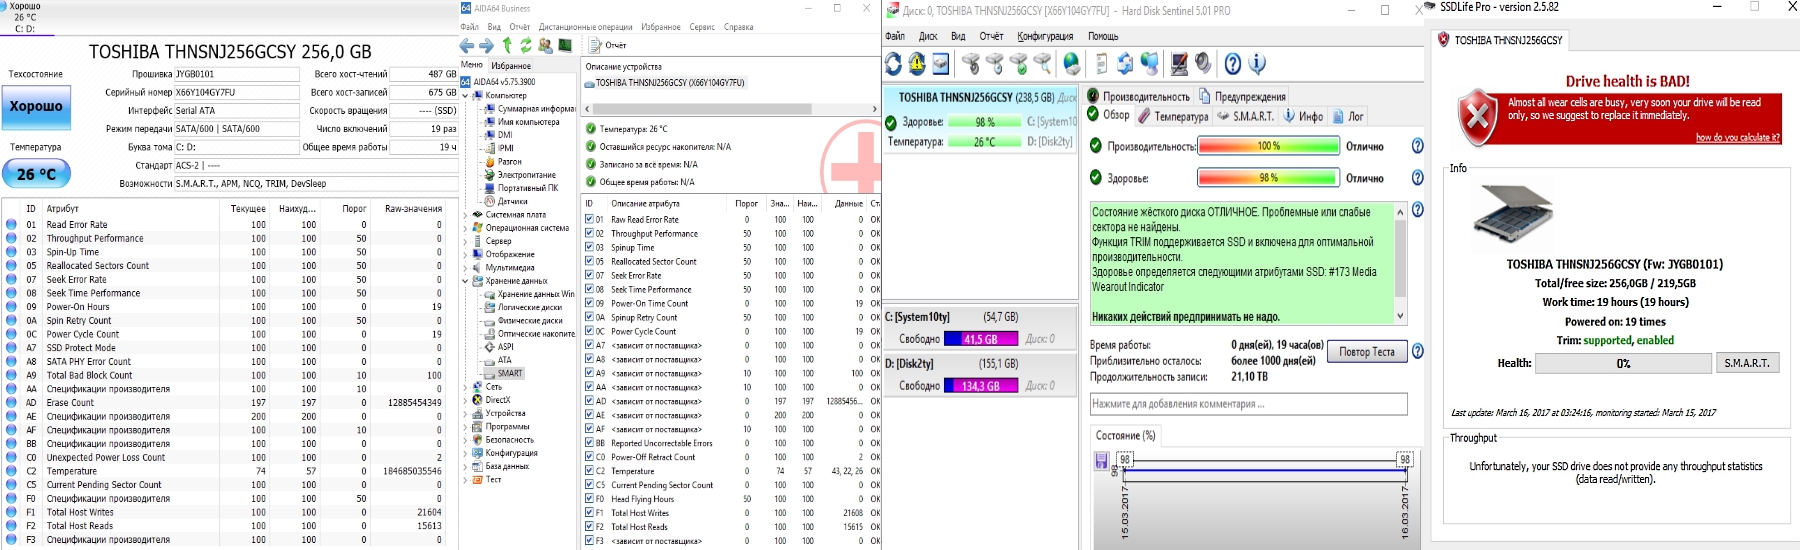Image resolution: width=1800 pixels, height=550 pixels.
Task: Uncheck 05 Reallocated Sector Count checkbox
Action: 589,261
